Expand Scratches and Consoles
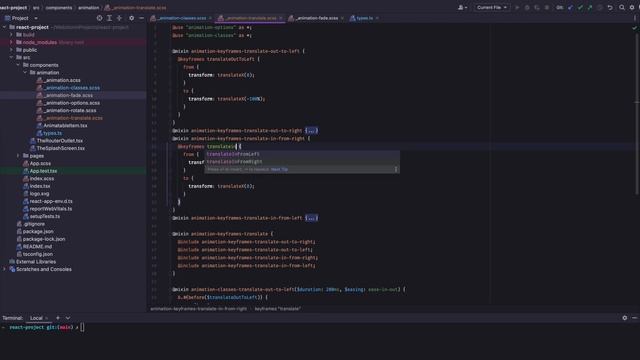640x360 pixels. 4,269
